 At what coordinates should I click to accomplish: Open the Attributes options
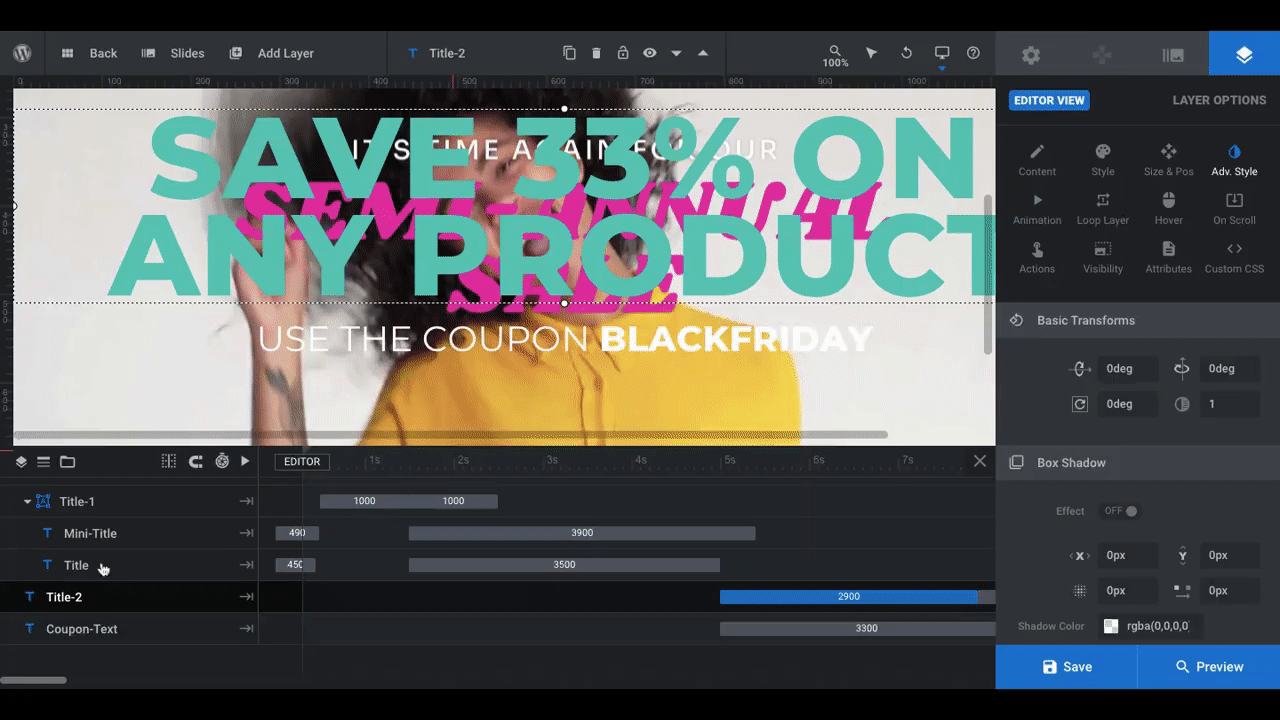1168,257
